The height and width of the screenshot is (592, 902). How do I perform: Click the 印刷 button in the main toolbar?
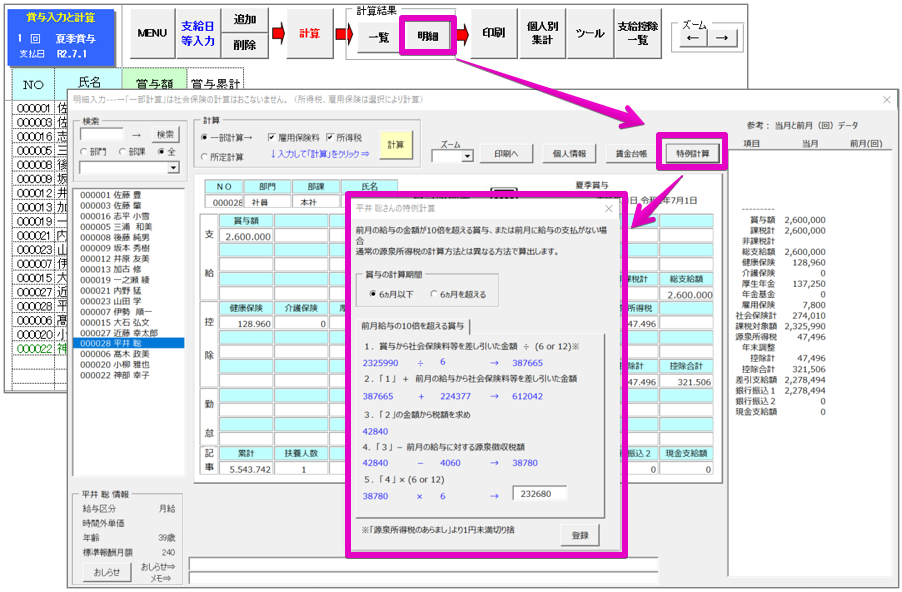tap(494, 33)
